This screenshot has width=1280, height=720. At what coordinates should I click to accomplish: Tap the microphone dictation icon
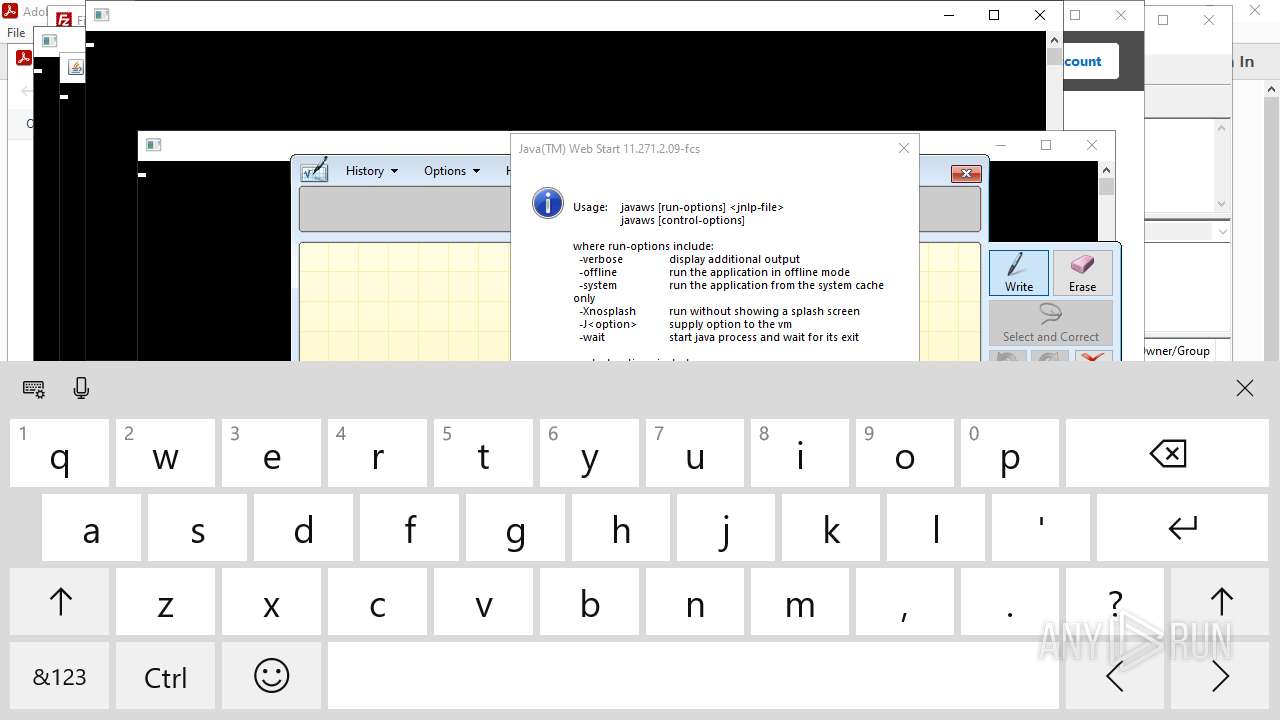[82, 388]
